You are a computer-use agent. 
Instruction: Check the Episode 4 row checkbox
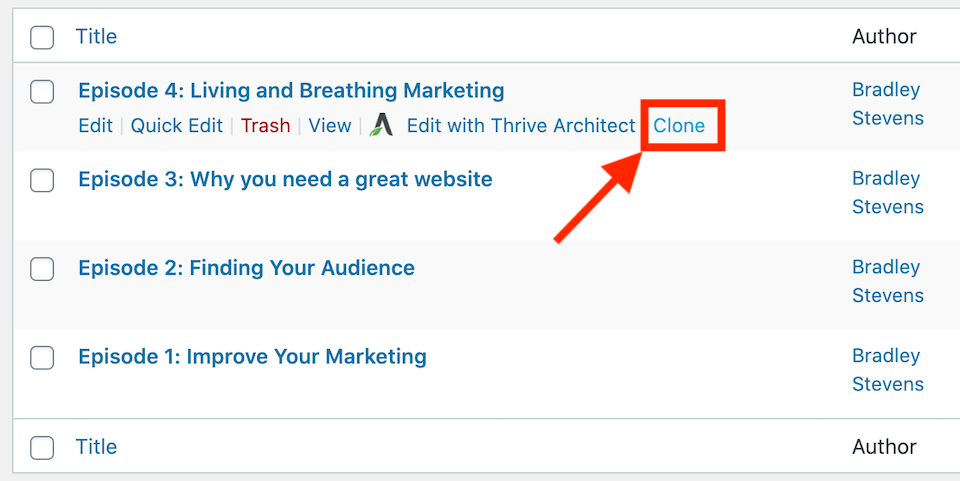click(42, 92)
